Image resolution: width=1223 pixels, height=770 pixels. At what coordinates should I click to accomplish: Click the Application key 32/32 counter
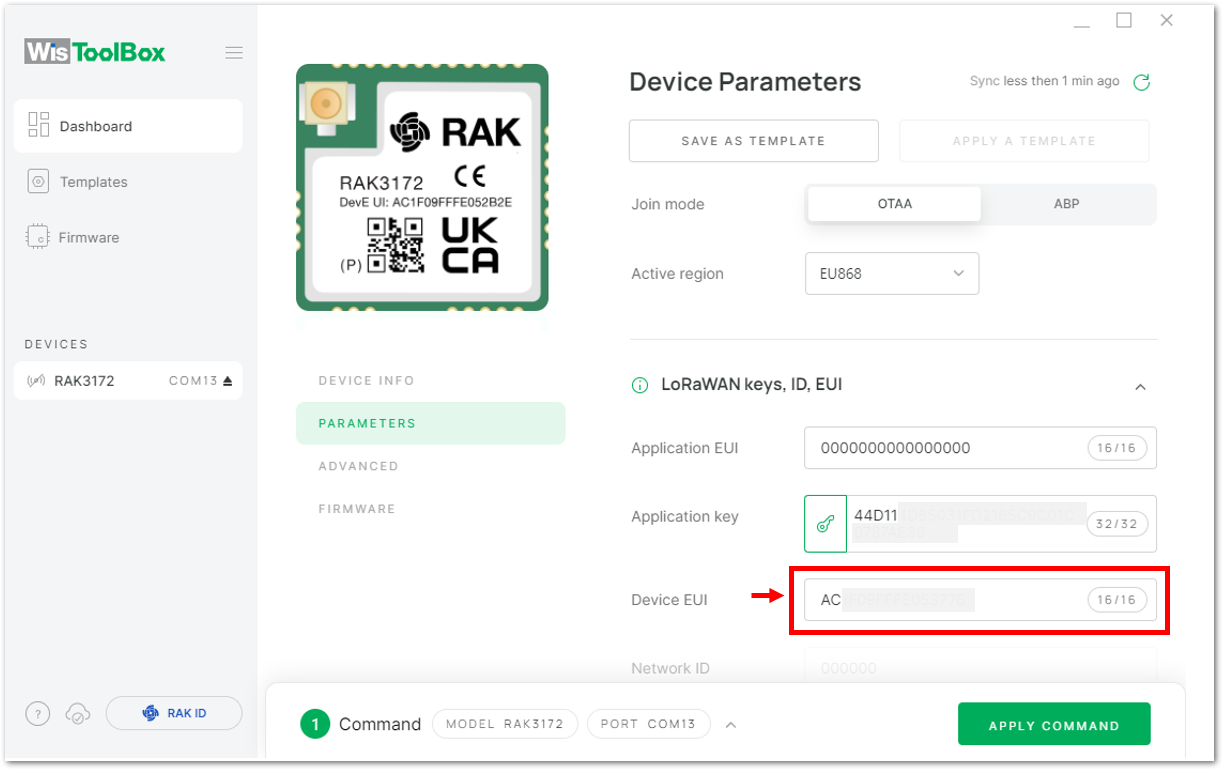(x=1117, y=523)
